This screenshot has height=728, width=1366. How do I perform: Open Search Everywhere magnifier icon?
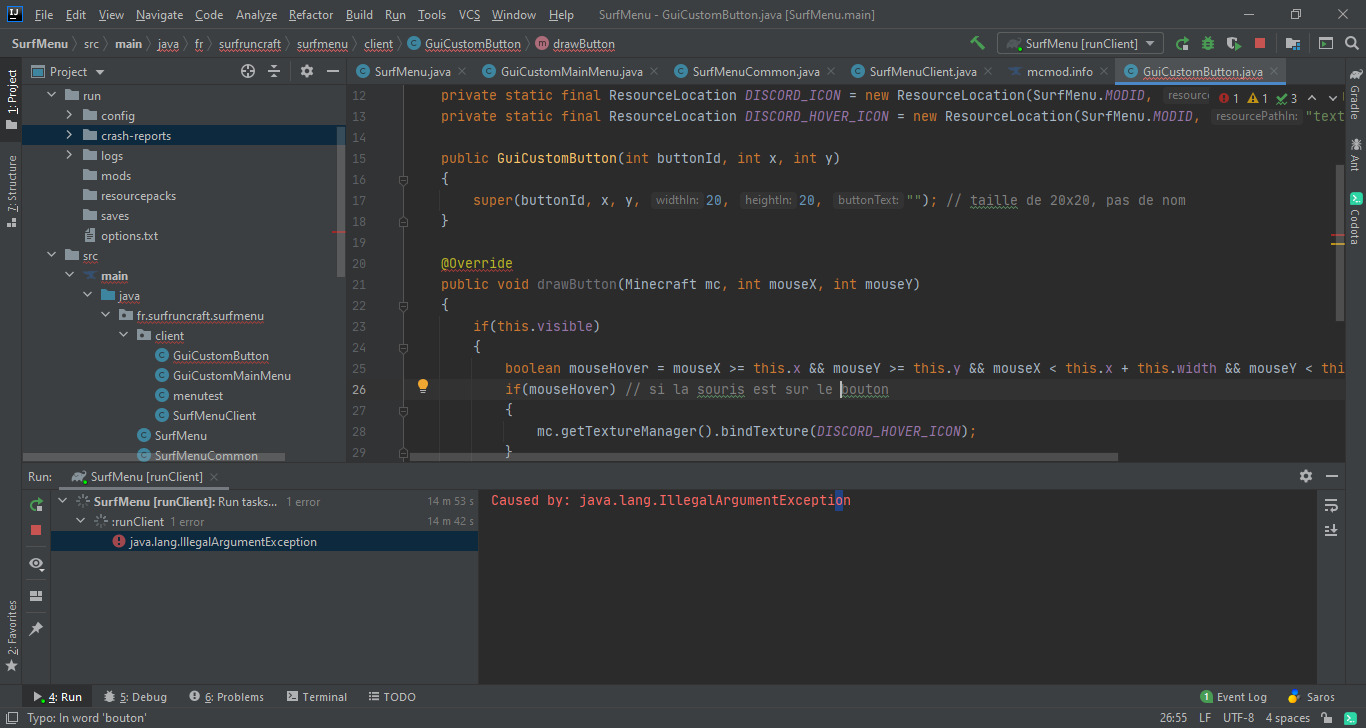tap(1351, 43)
